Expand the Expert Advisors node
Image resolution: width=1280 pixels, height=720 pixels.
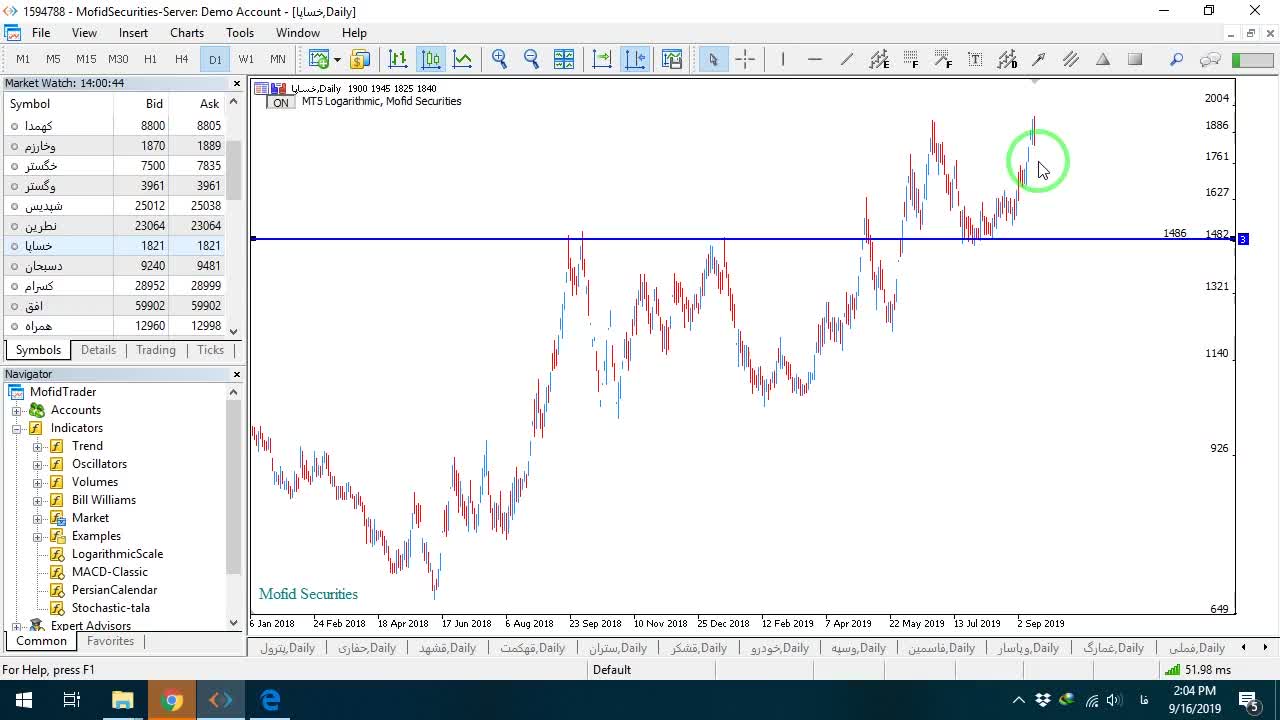click(17, 626)
